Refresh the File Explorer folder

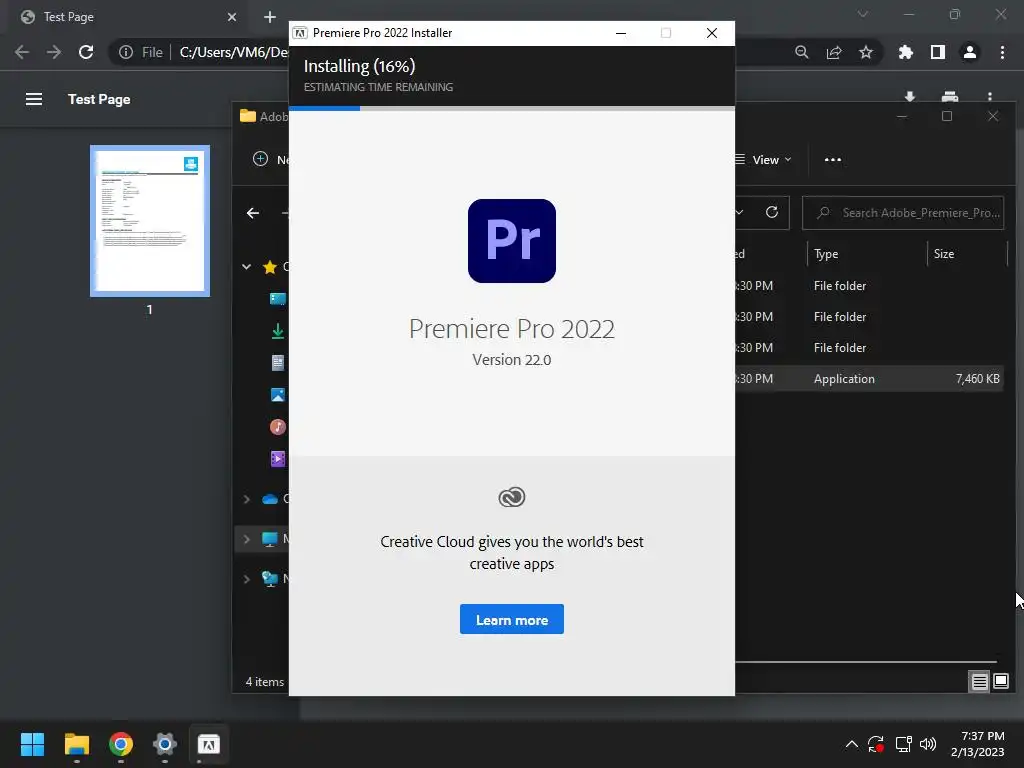pos(772,212)
